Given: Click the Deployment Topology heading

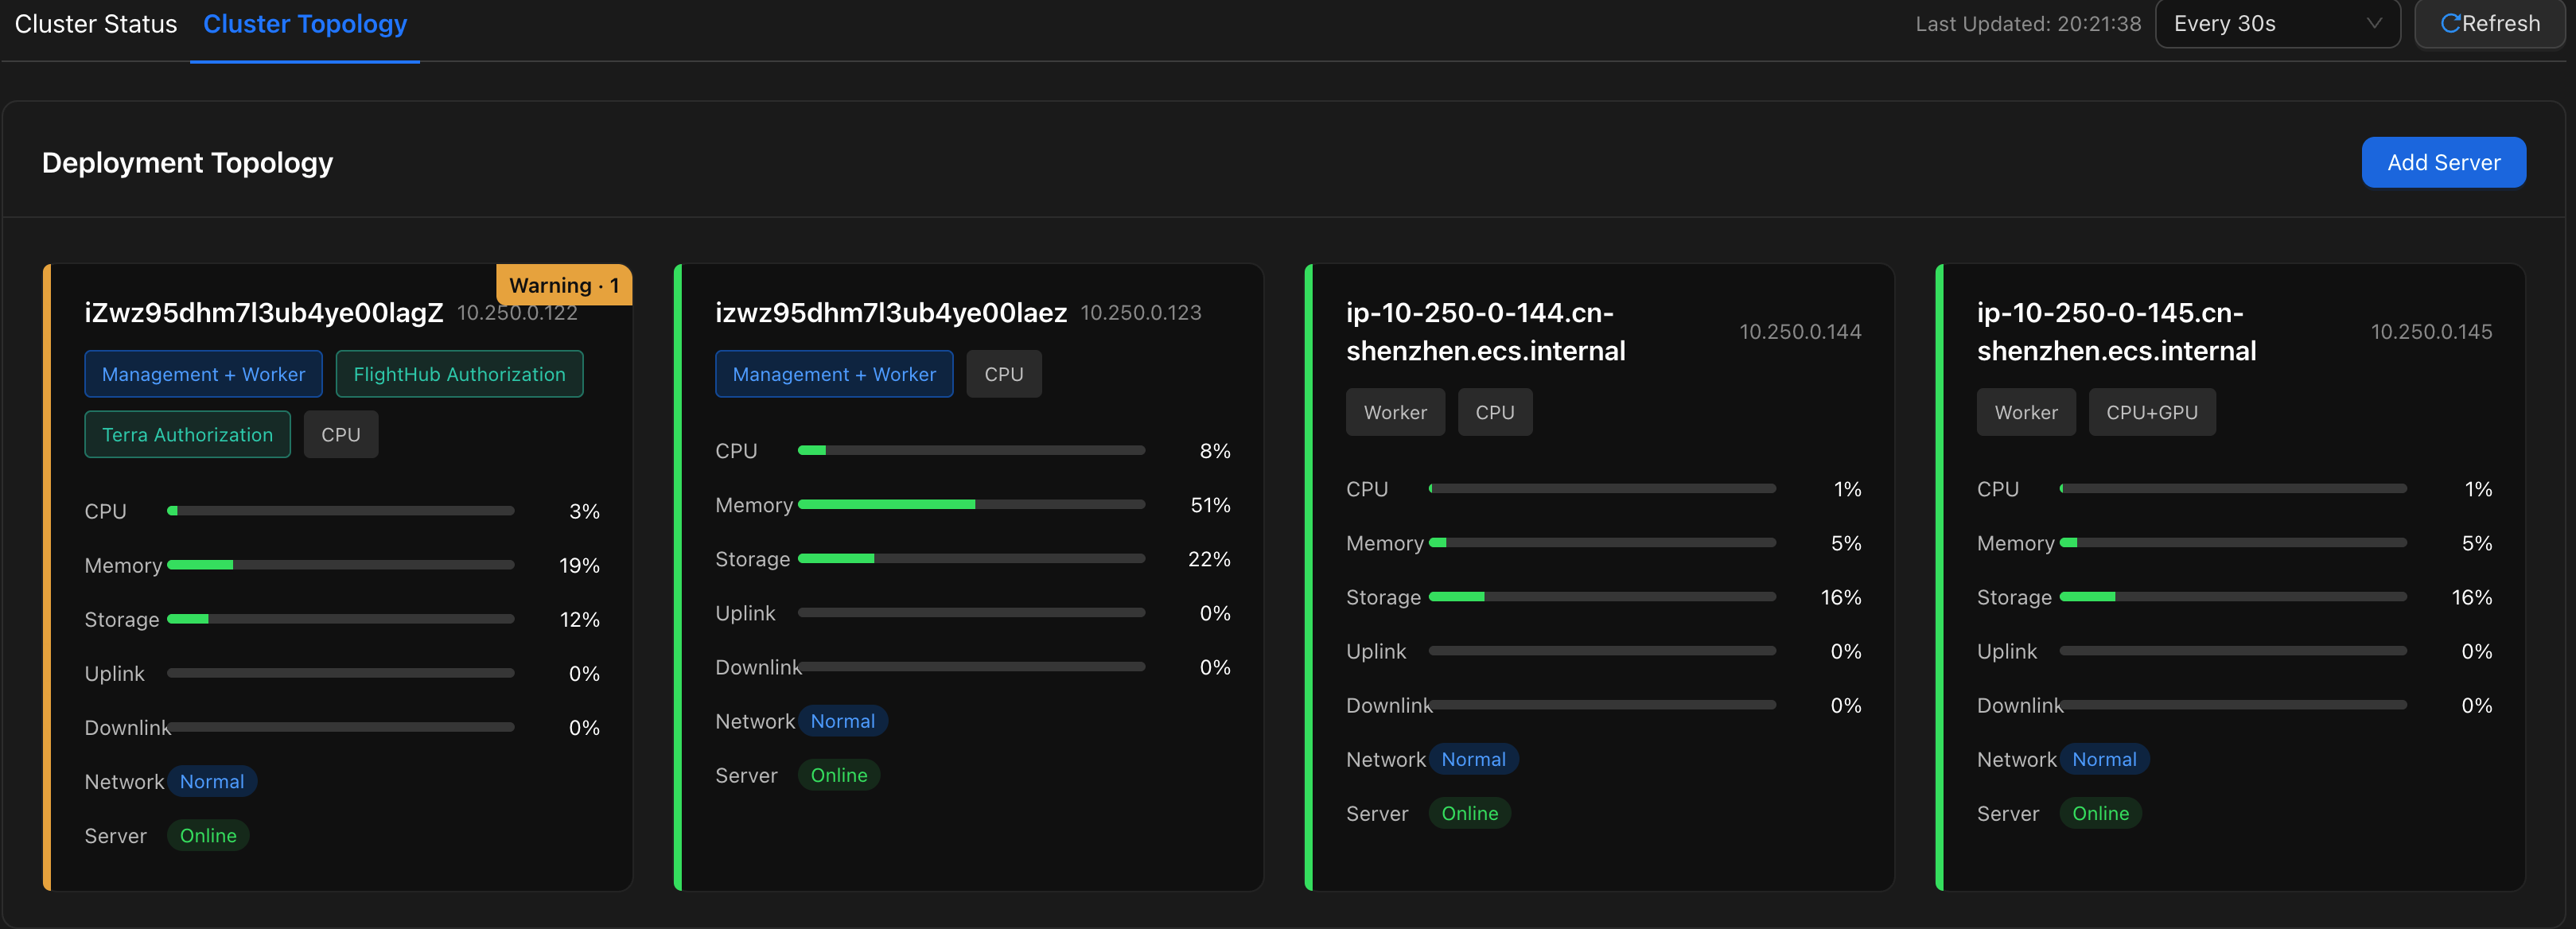Looking at the screenshot, I should pos(187,162).
